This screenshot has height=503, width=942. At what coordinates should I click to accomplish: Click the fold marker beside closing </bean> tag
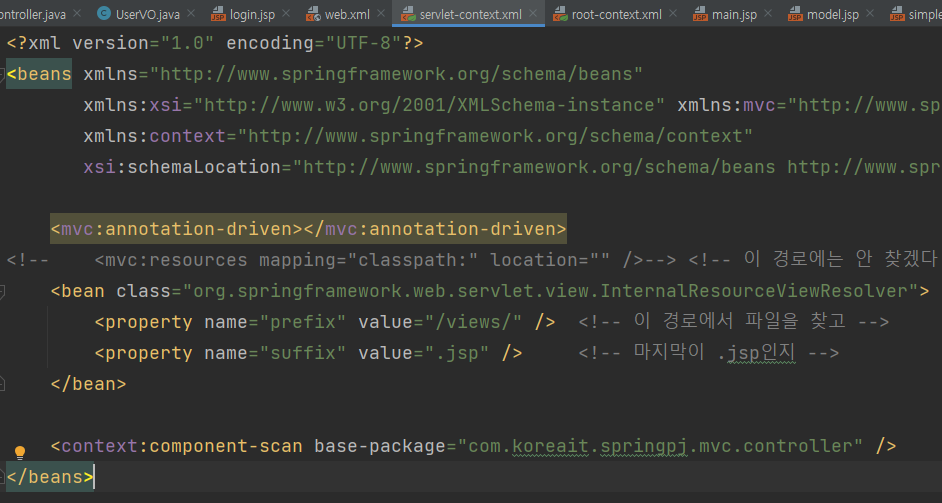[2, 384]
